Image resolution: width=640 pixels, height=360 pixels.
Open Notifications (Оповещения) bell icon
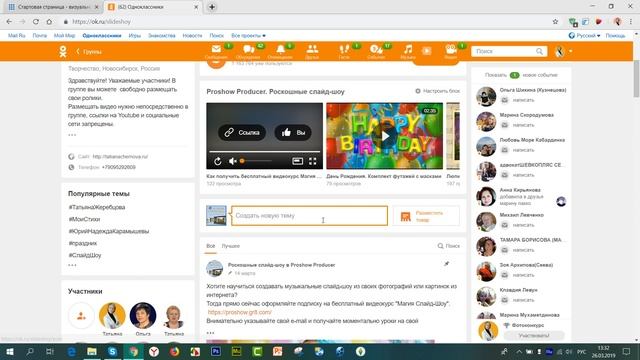[x=280, y=50]
